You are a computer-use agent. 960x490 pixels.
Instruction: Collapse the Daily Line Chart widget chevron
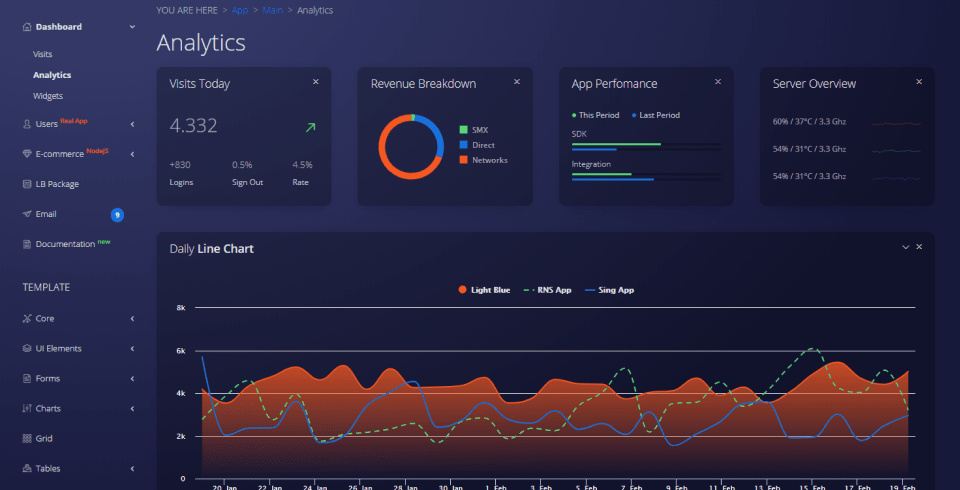tap(906, 247)
